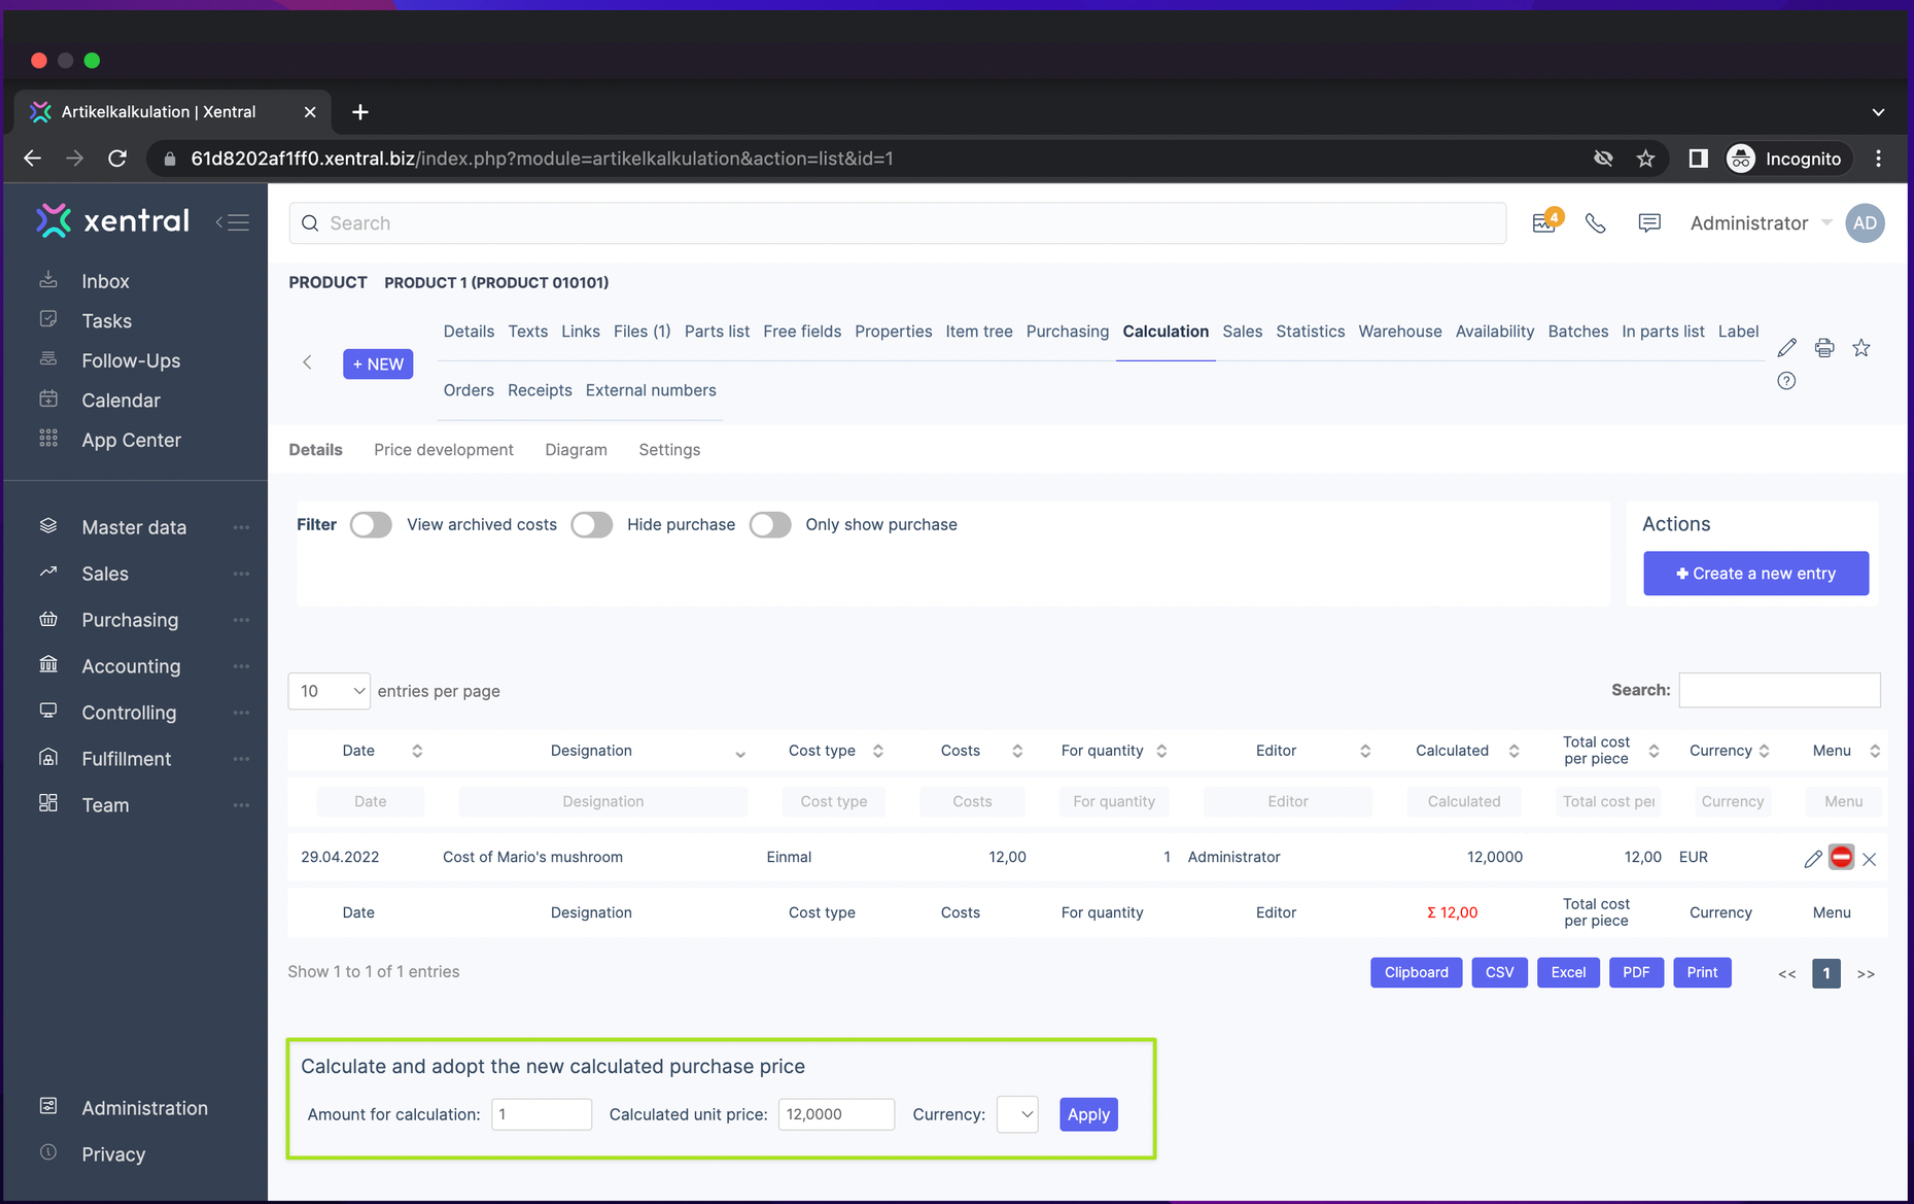Open the Statistics tab of the product
Viewport: 1914px width, 1204px height.
tap(1310, 331)
